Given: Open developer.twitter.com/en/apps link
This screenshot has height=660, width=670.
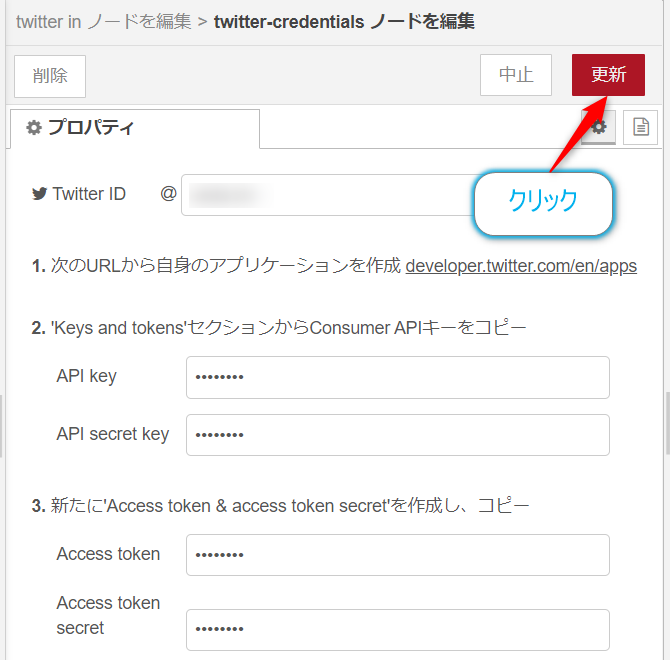Looking at the screenshot, I should click(x=521, y=266).
